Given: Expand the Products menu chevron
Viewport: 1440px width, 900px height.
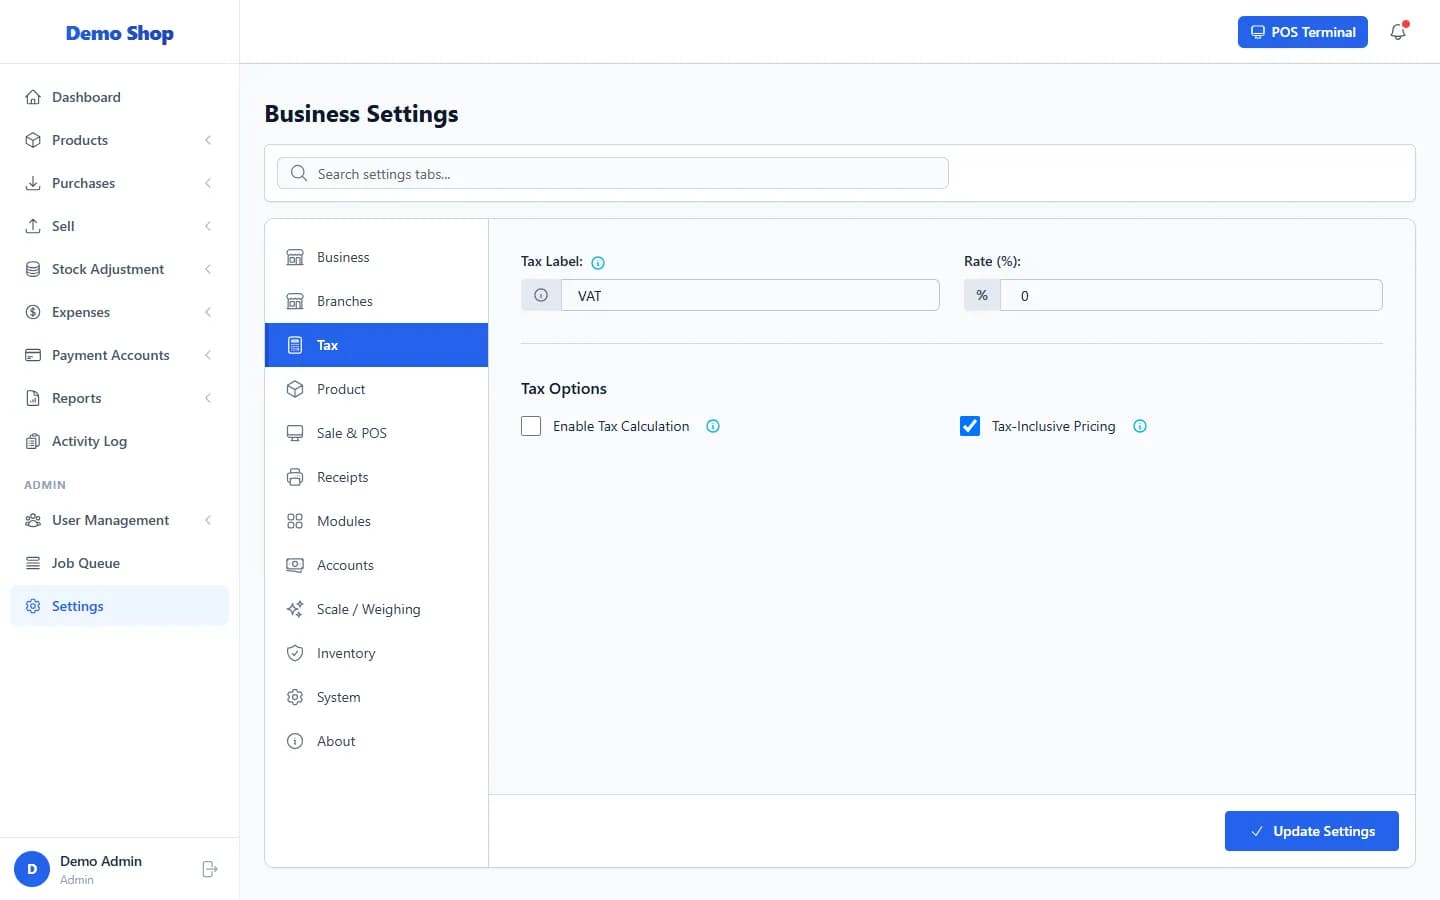Looking at the screenshot, I should 208,140.
